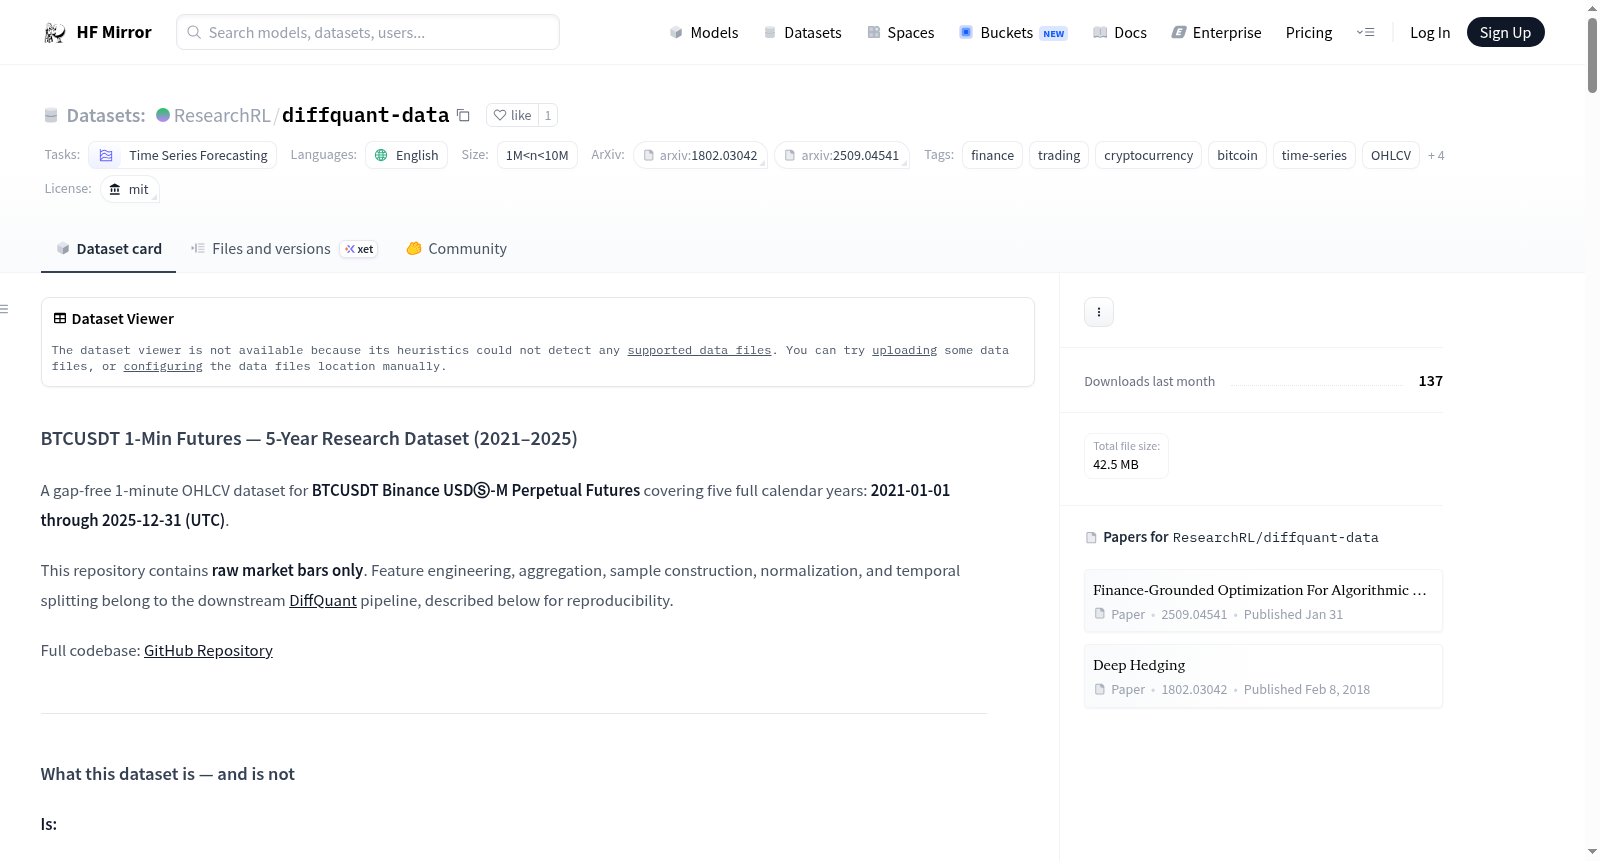Focus the search models and datasets field
Image resolution: width=1600 pixels, height=861 pixels.
click(368, 32)
